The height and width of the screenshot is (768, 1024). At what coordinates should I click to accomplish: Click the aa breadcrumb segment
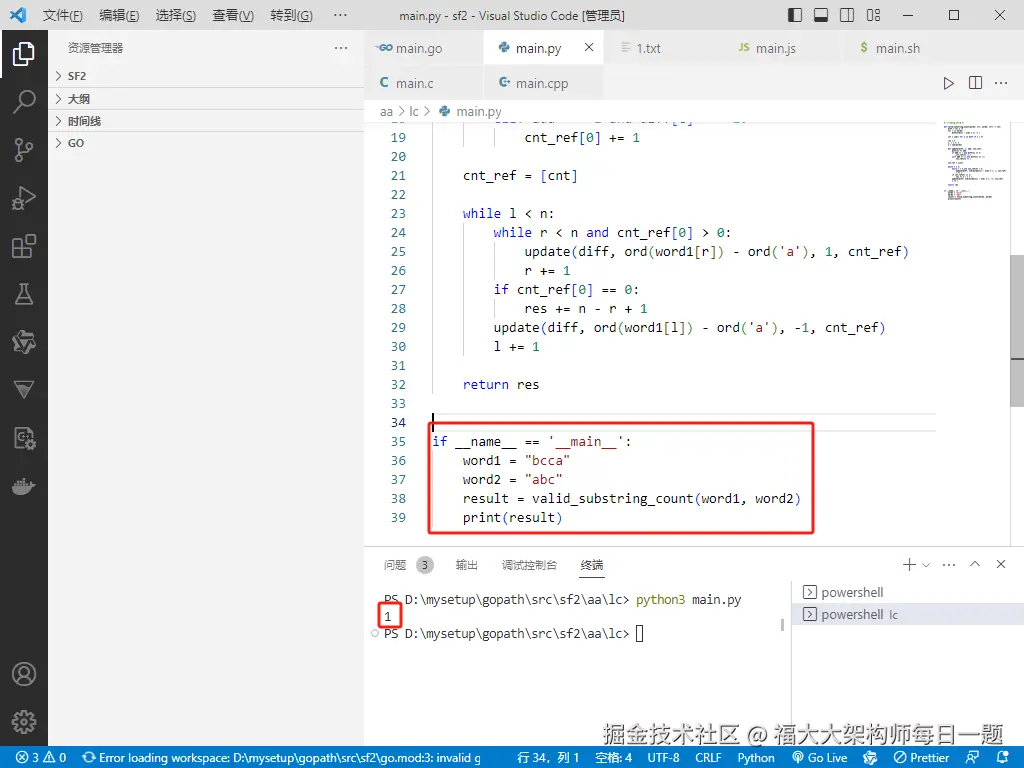tap(386, 112)
